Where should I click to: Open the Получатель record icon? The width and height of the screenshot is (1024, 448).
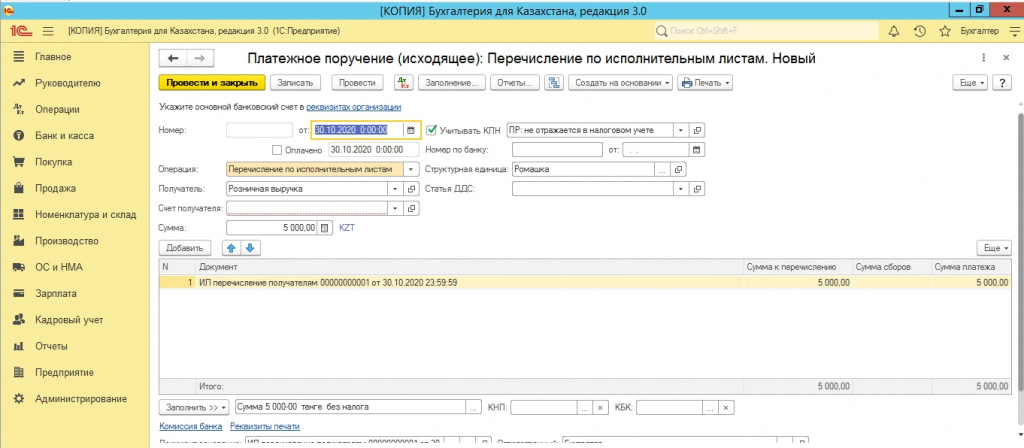point(412,189)
